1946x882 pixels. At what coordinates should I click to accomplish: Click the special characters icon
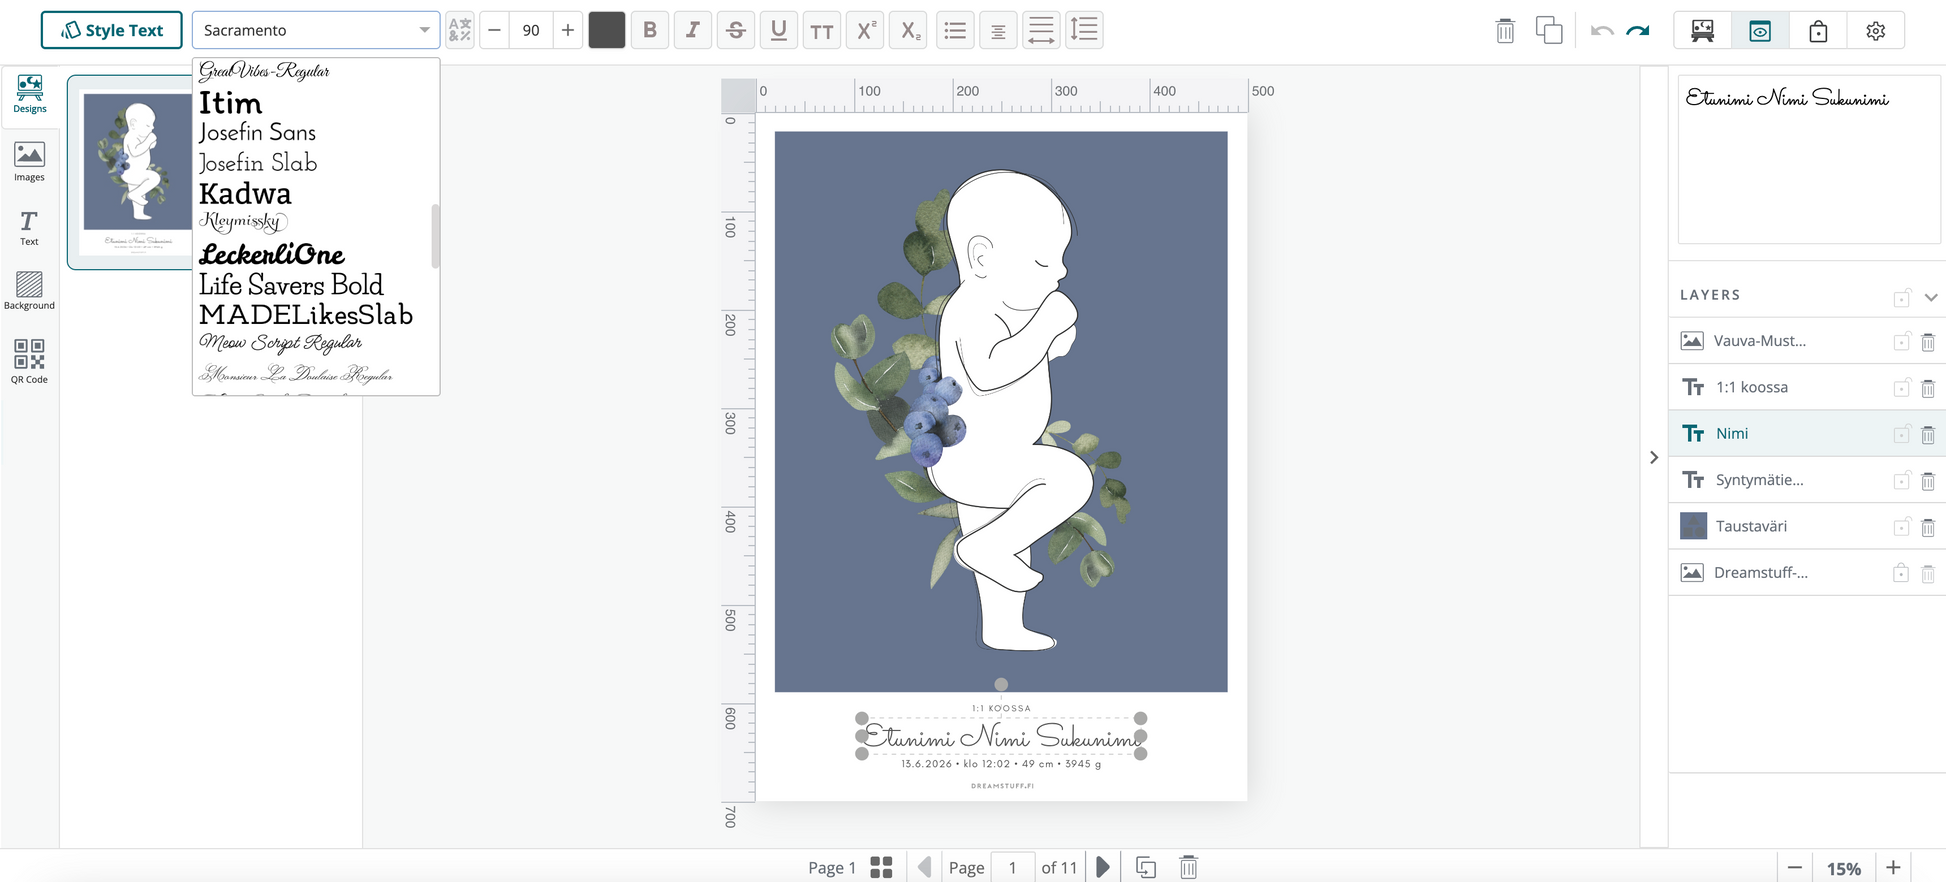[460, 30]
